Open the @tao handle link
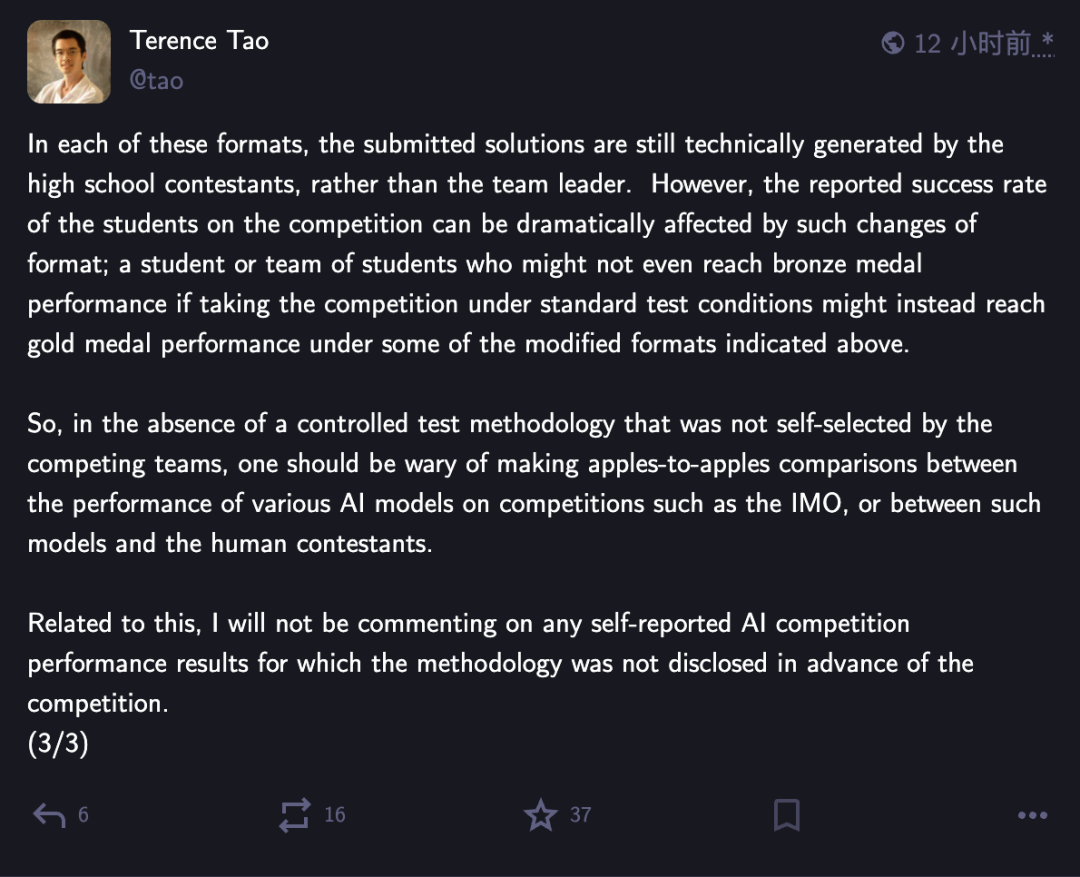Screen dimensions: 1080x877 pyautogui.click(x=156, y=81)
